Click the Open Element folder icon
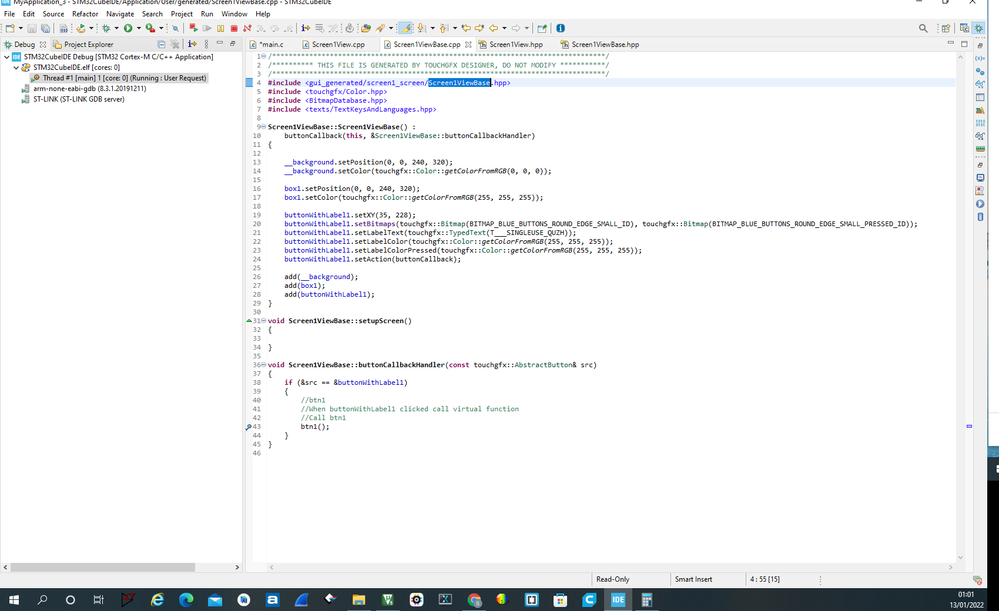The width and height of the screenshot is (999, 611). 366,28
